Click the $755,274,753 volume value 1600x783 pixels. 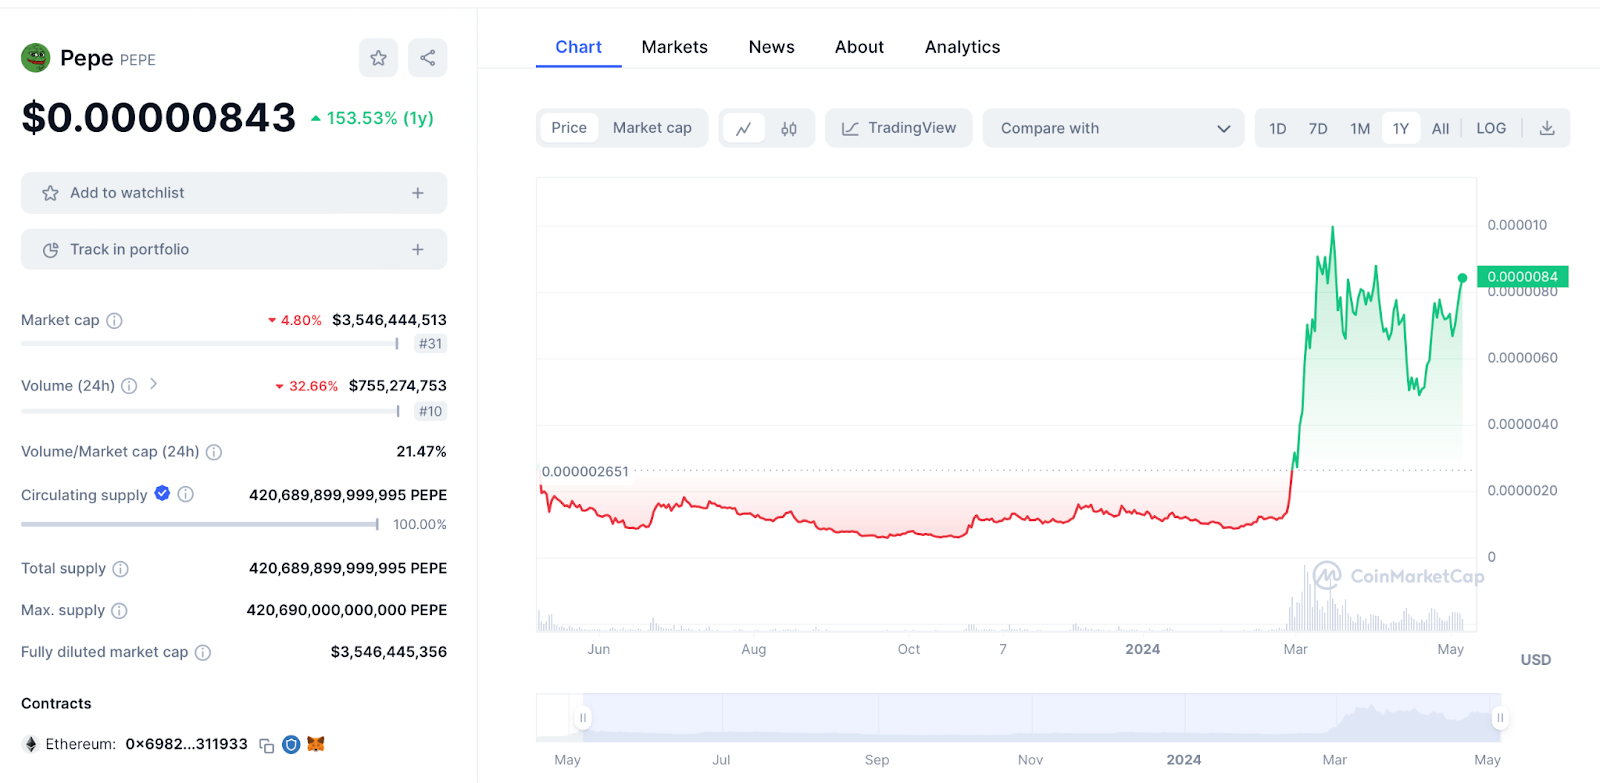point(398,386)
